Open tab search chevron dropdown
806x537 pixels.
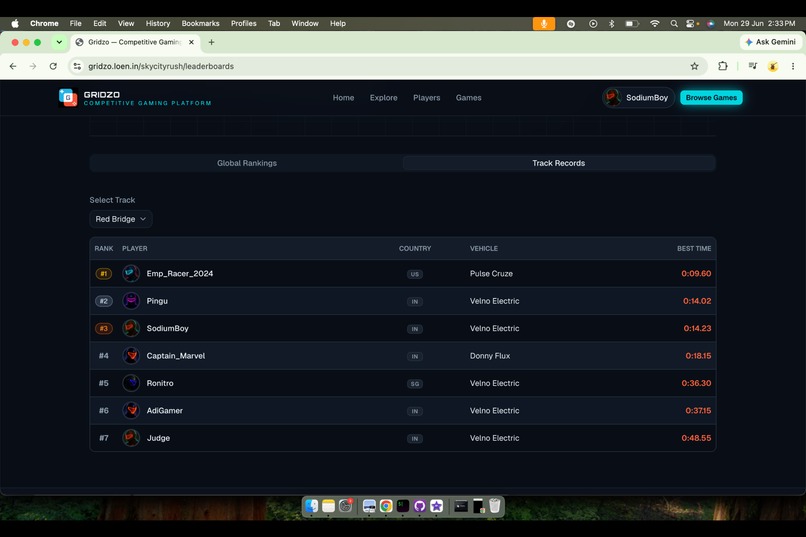coord(59,42)
